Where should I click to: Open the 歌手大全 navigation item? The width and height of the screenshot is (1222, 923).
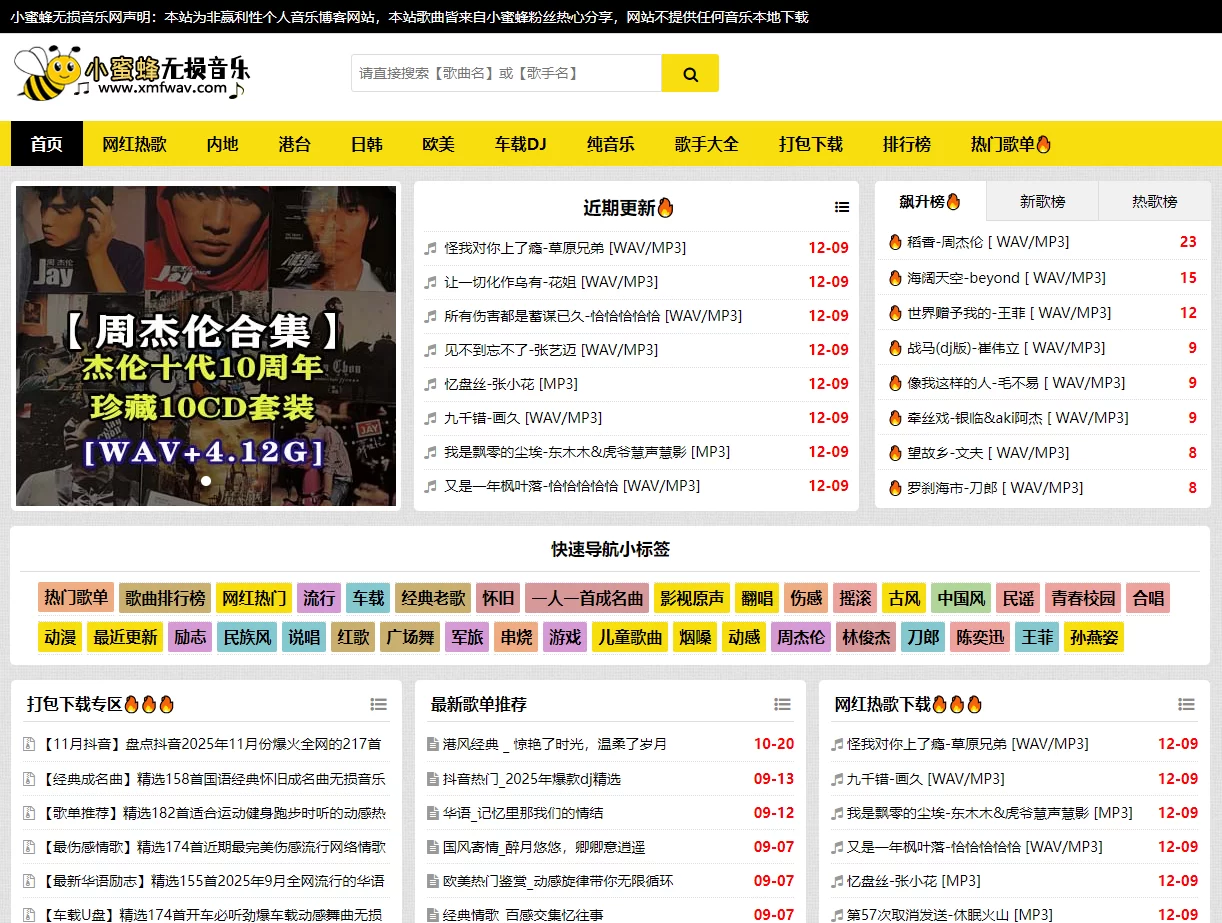(705, 143)
